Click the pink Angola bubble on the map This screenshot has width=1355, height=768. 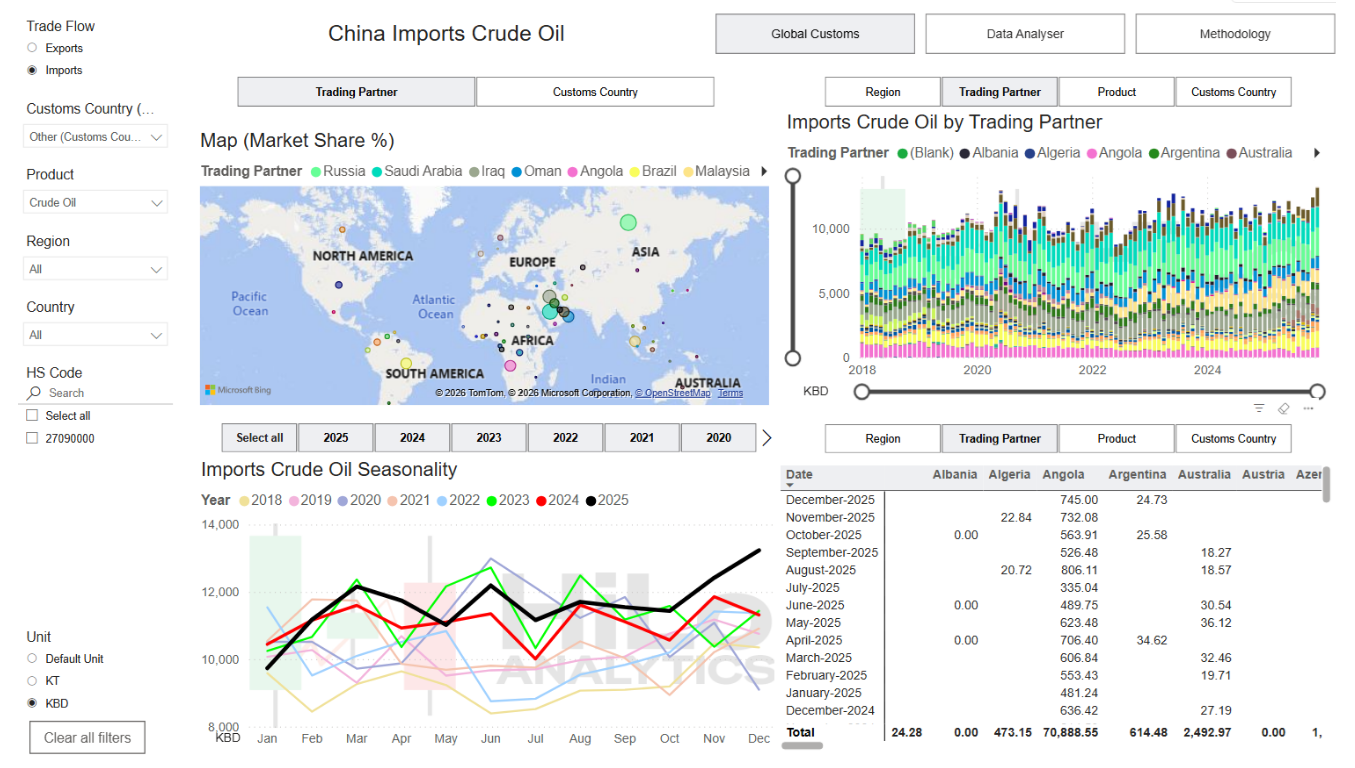coord(510,365)
